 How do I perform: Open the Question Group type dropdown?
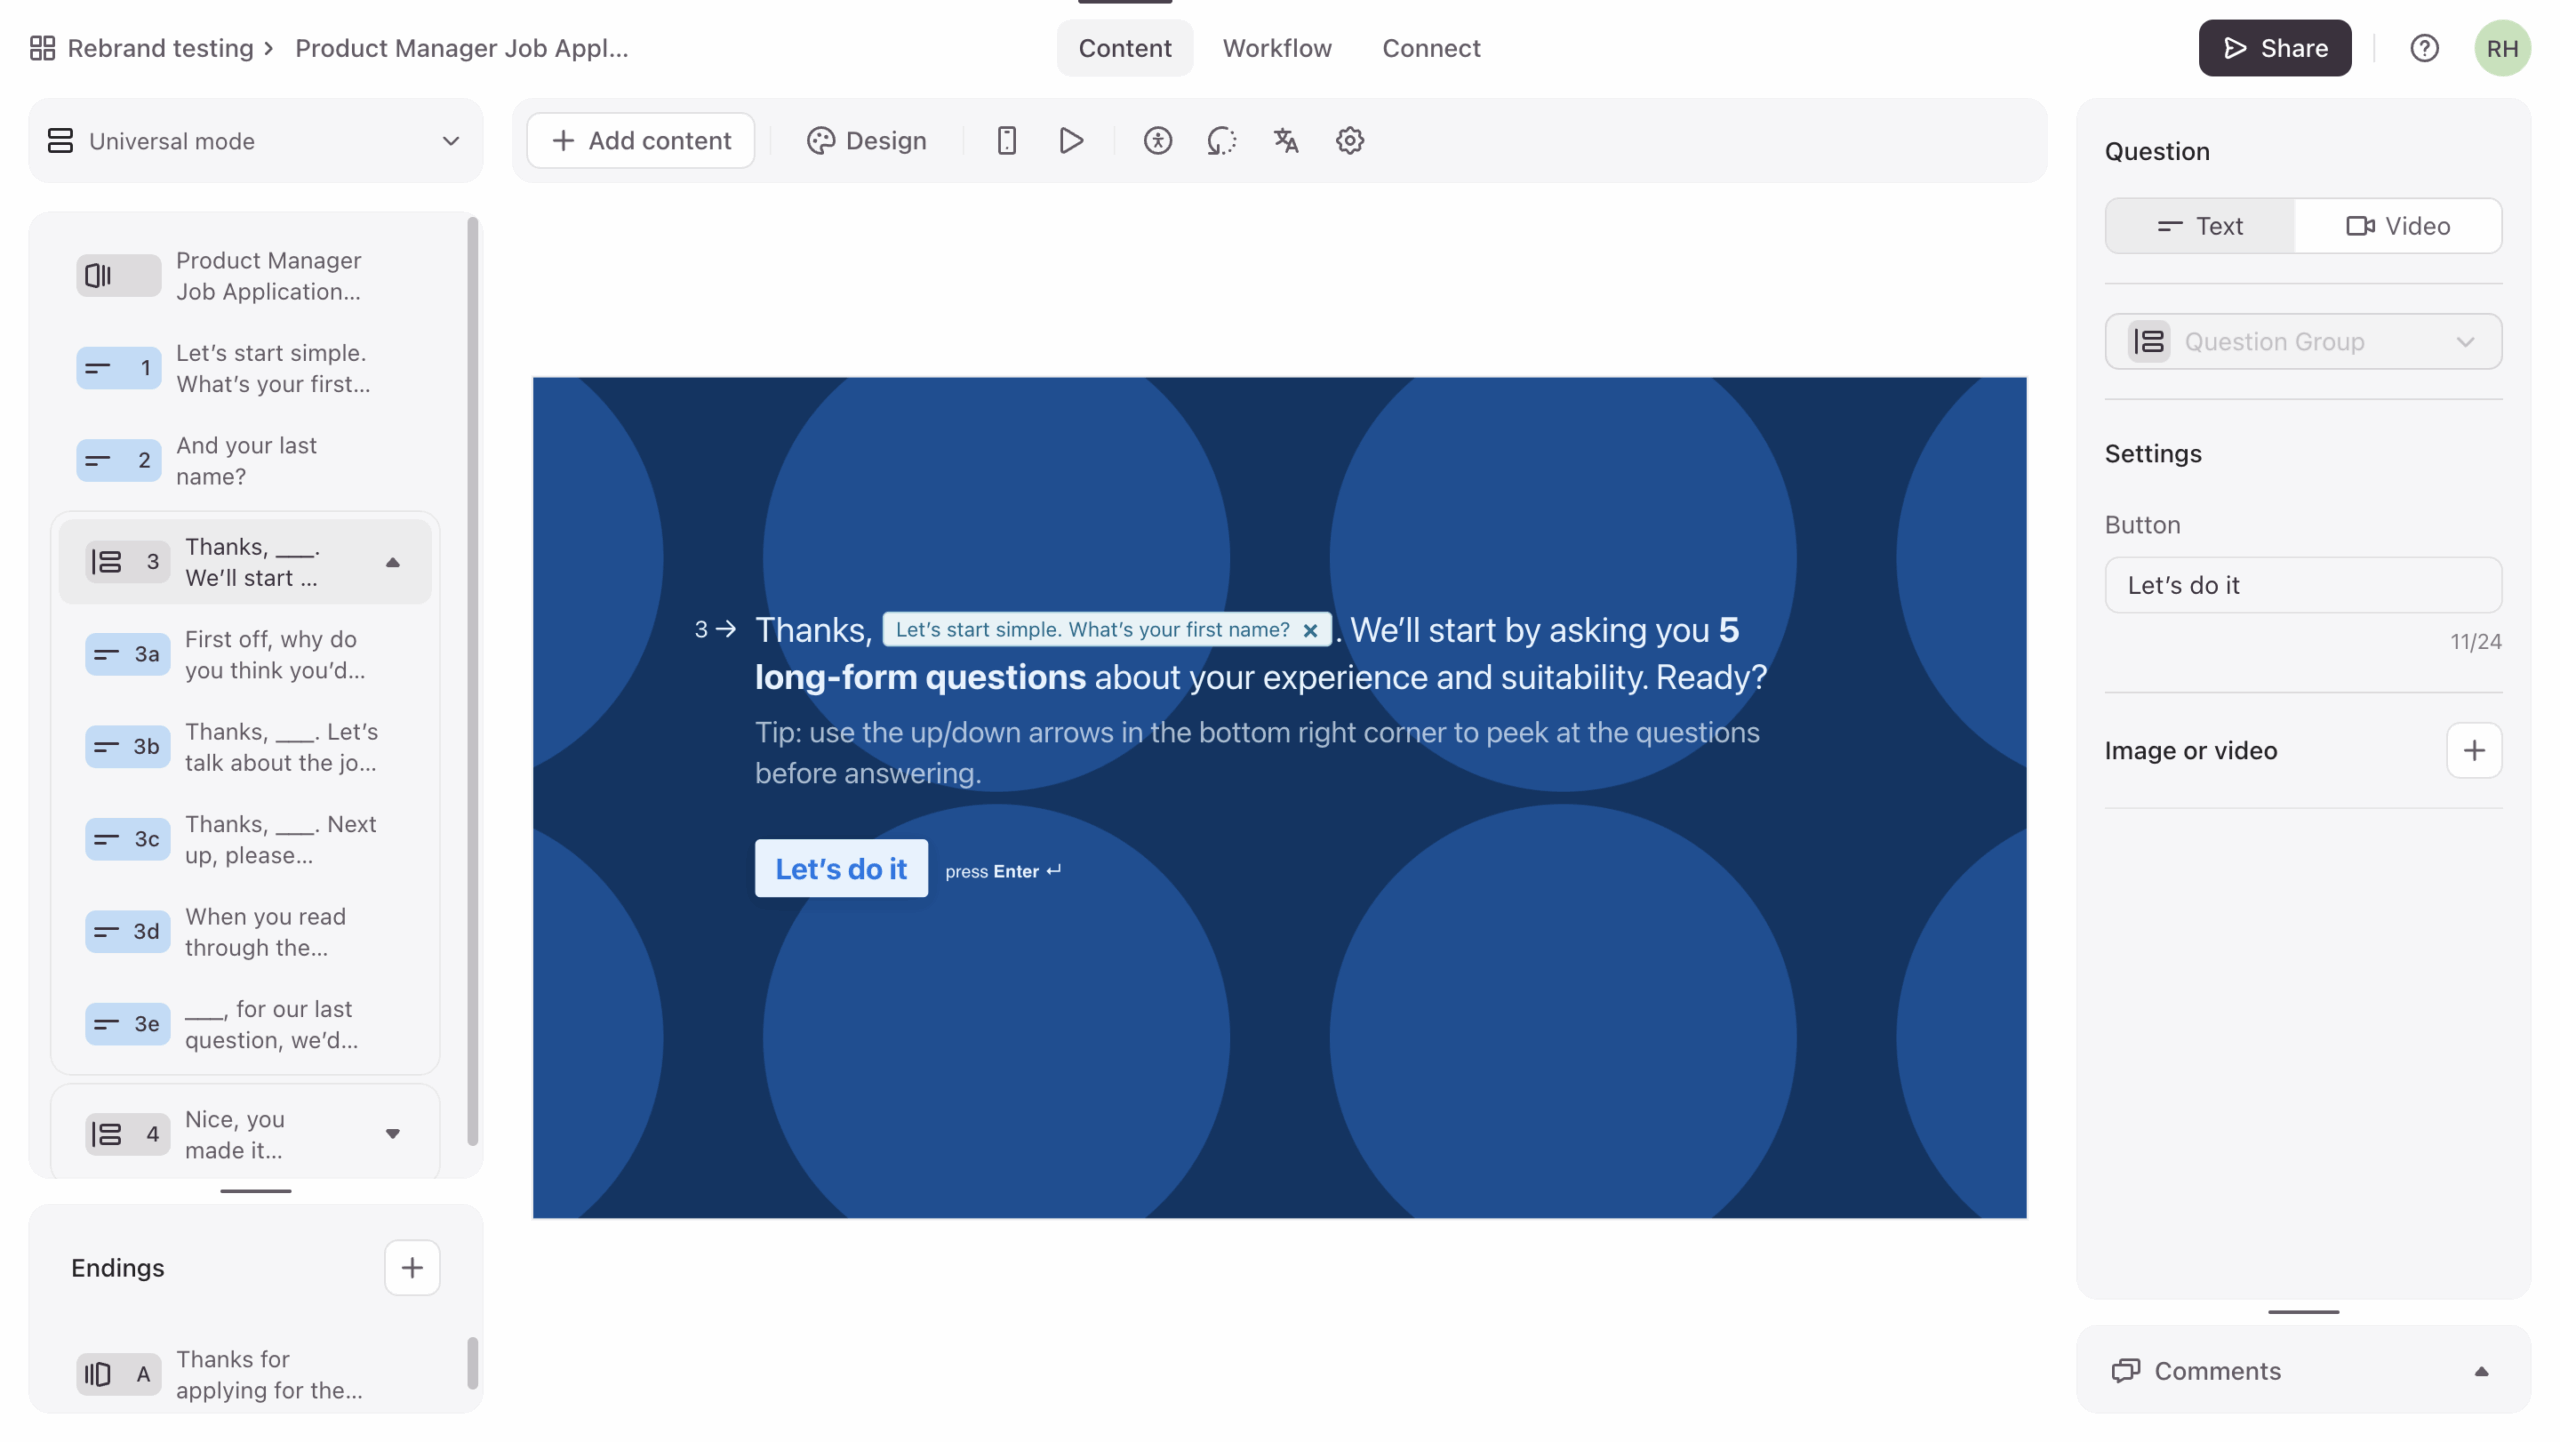coord(2302,342)
